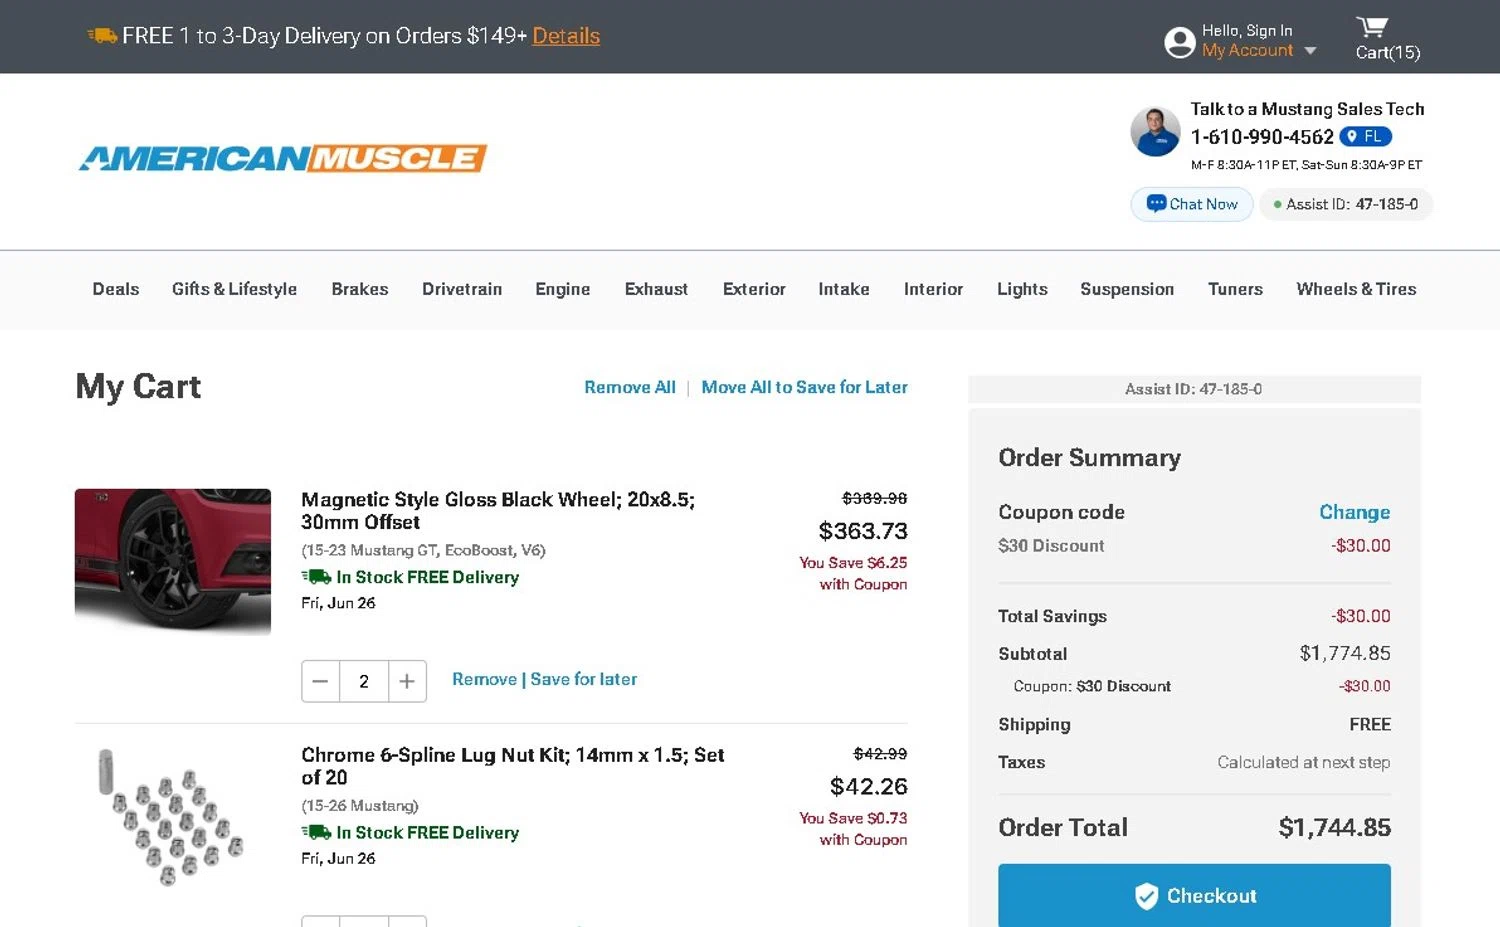Click the user account avatar icon
The height and width of the screenshot is (927, 1500).
[1180, 42]
